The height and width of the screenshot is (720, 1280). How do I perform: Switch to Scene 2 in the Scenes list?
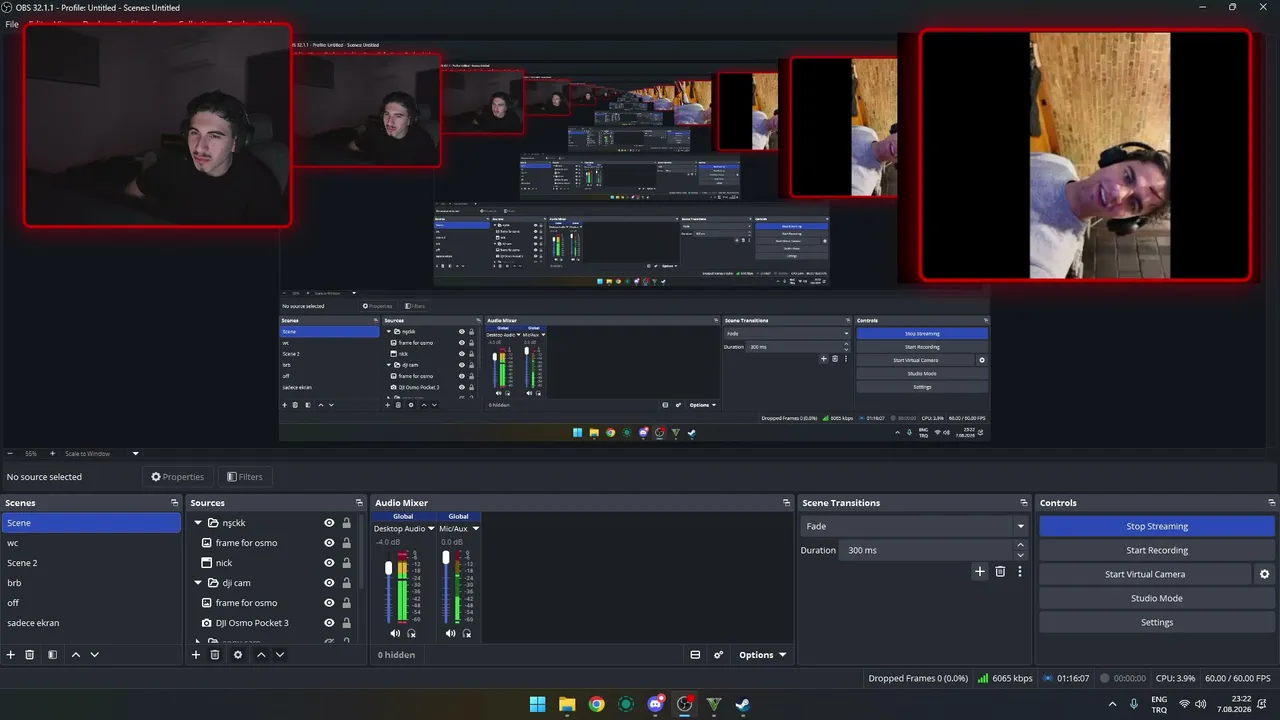[91, 563]
